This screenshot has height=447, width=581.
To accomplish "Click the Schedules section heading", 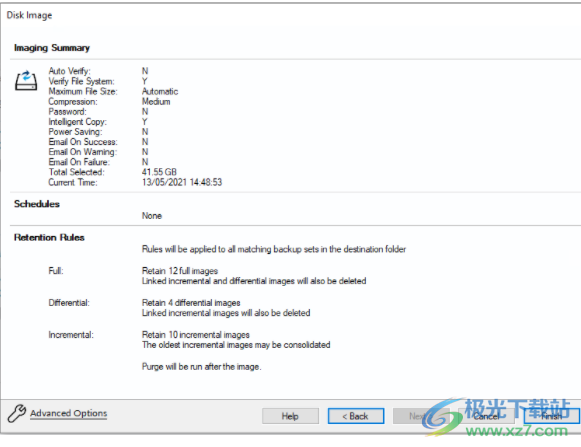I will point(37,204).
